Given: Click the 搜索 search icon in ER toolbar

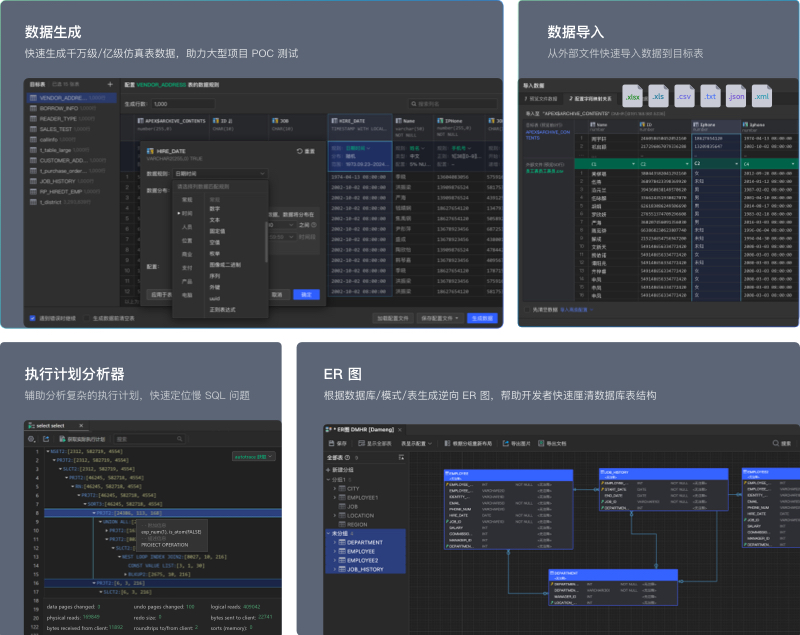Looking at the screenshot, I should coord(776,443).
